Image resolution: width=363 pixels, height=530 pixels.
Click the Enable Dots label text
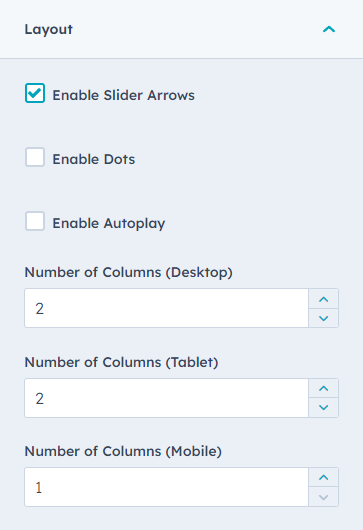(x=94, y=159)
